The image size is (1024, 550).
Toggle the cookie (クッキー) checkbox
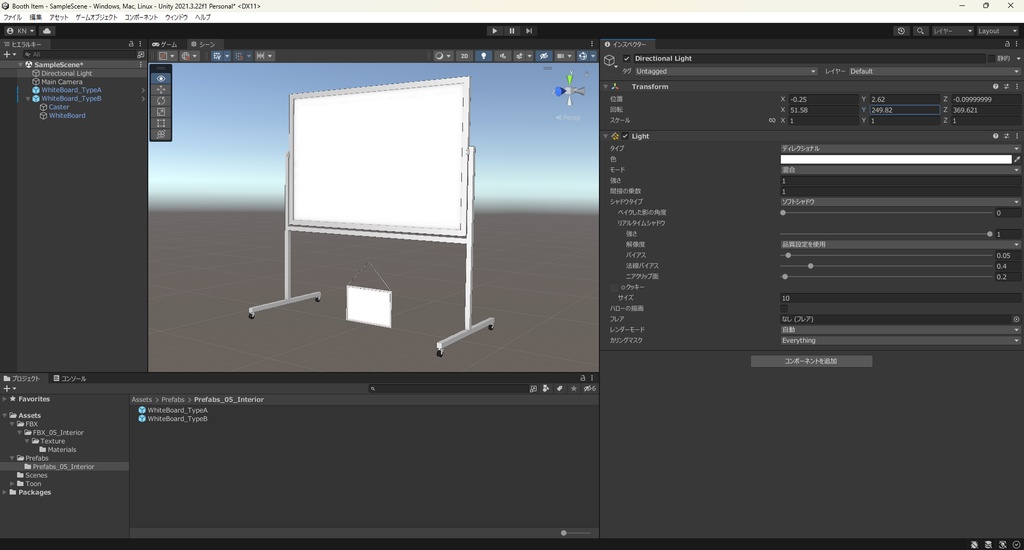pos(615,287)
